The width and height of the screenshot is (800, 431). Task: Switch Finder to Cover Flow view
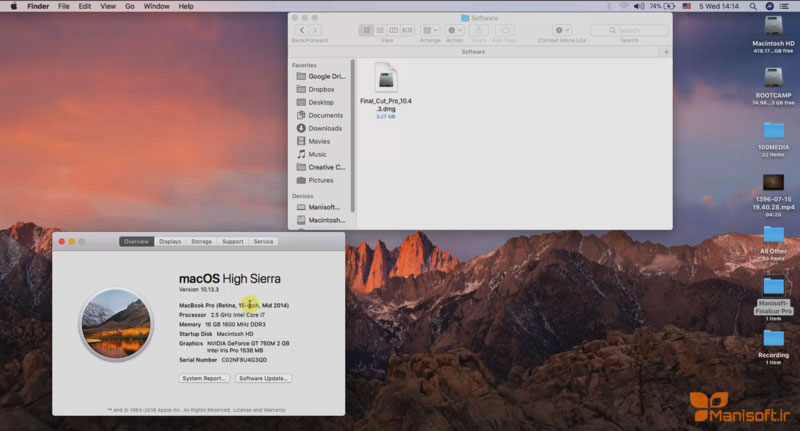(408, 30)
